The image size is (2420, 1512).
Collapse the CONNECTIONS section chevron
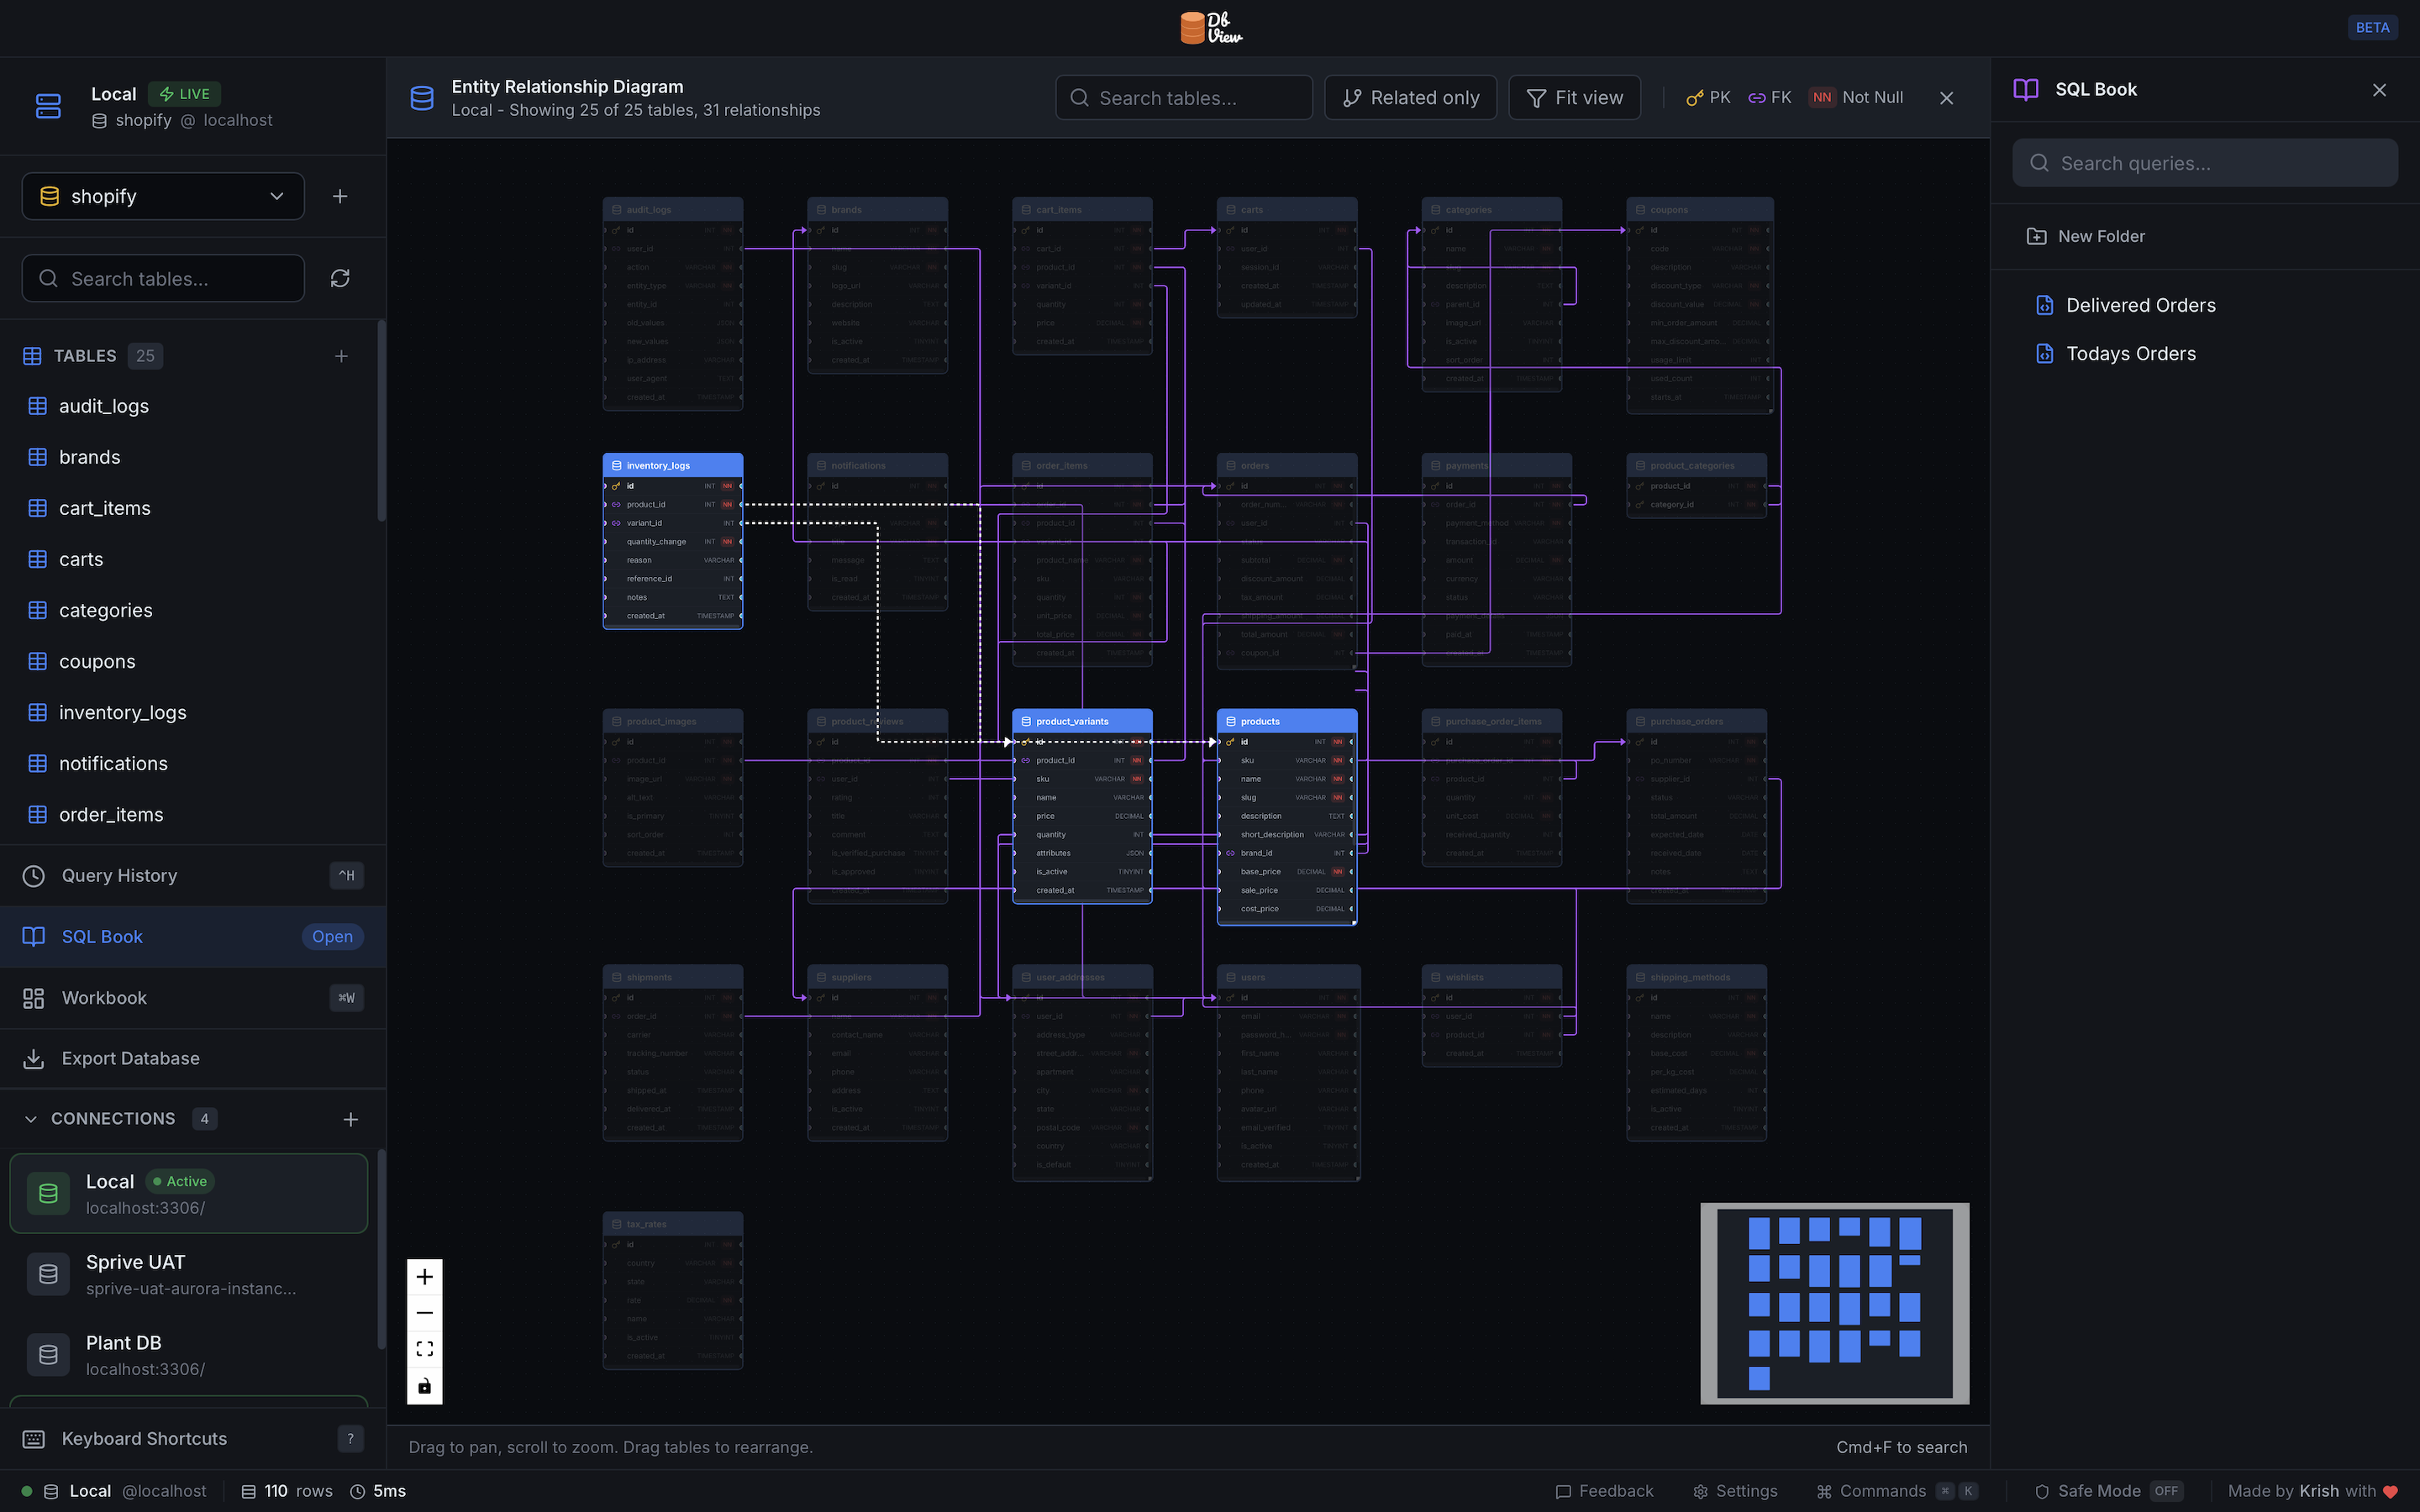tap(31, 1119)
